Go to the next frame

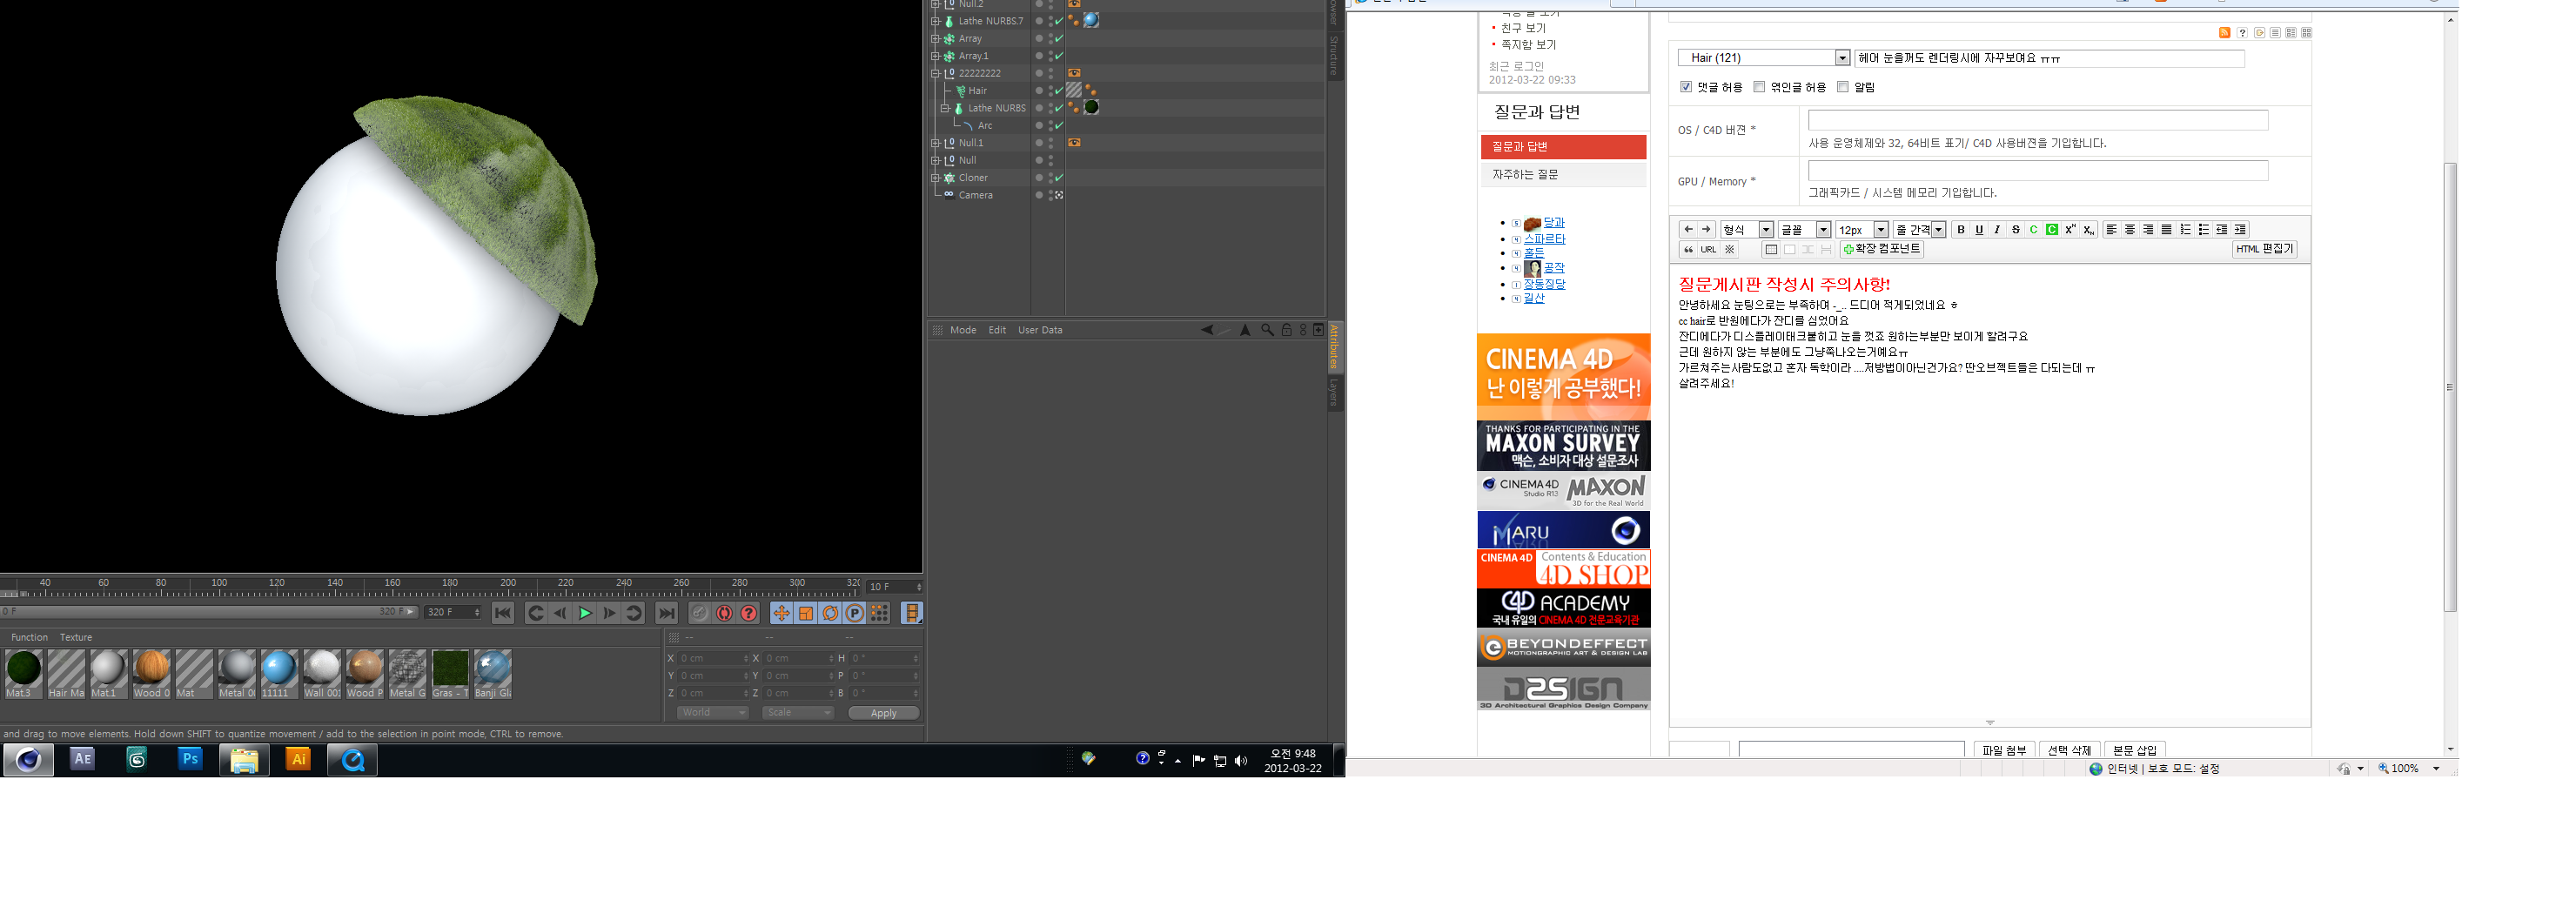(x=609, y=613)
